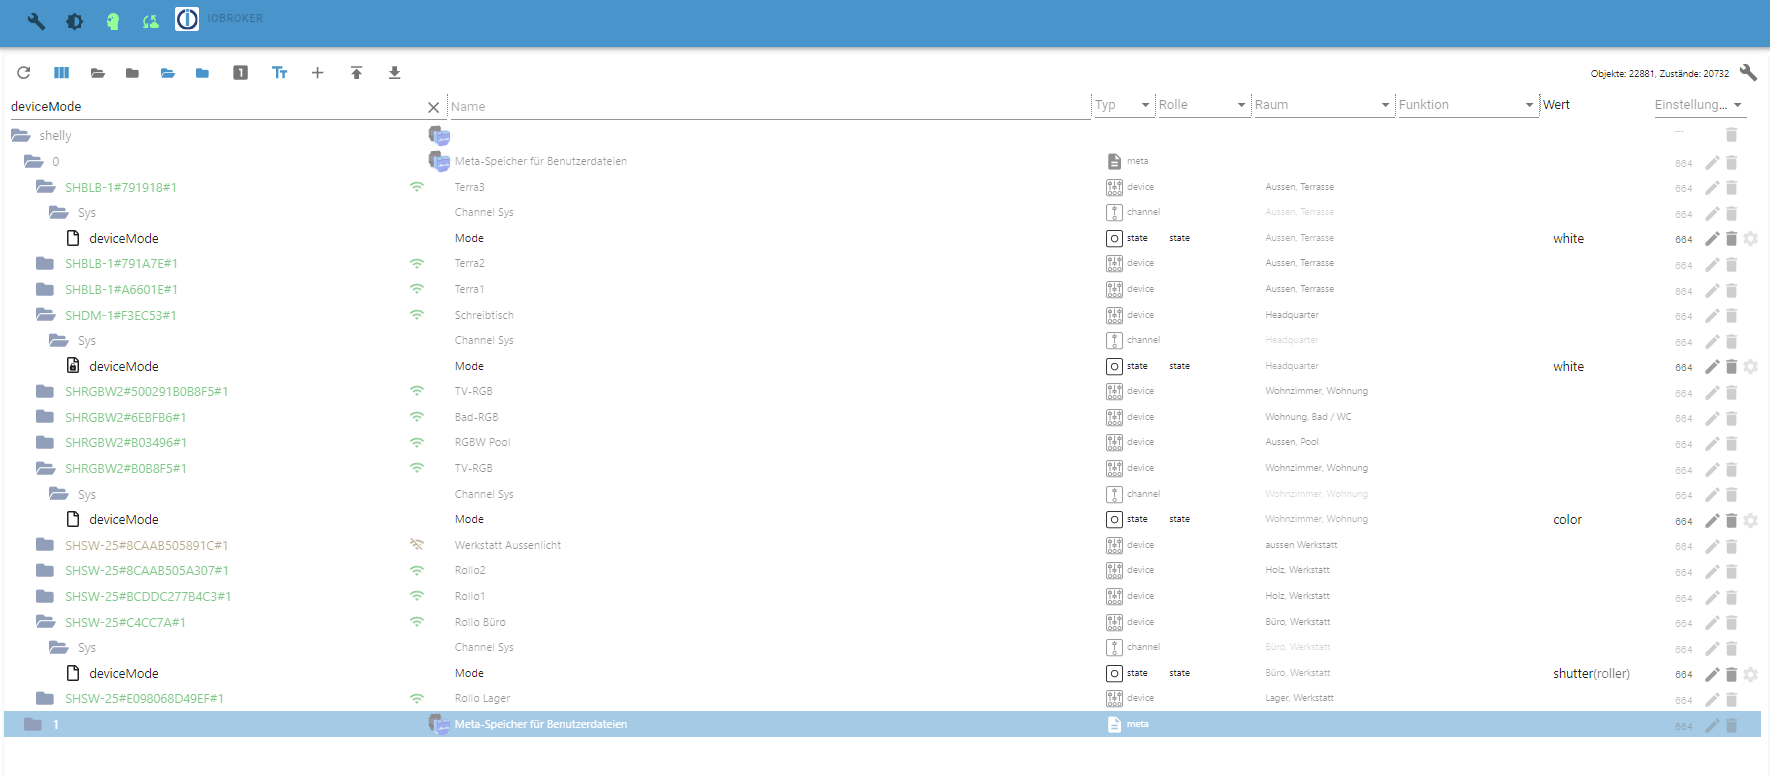This screenshot has width=1770, height=776.
Task: Click the green head icon in the top bar
Action: [113, 21]
